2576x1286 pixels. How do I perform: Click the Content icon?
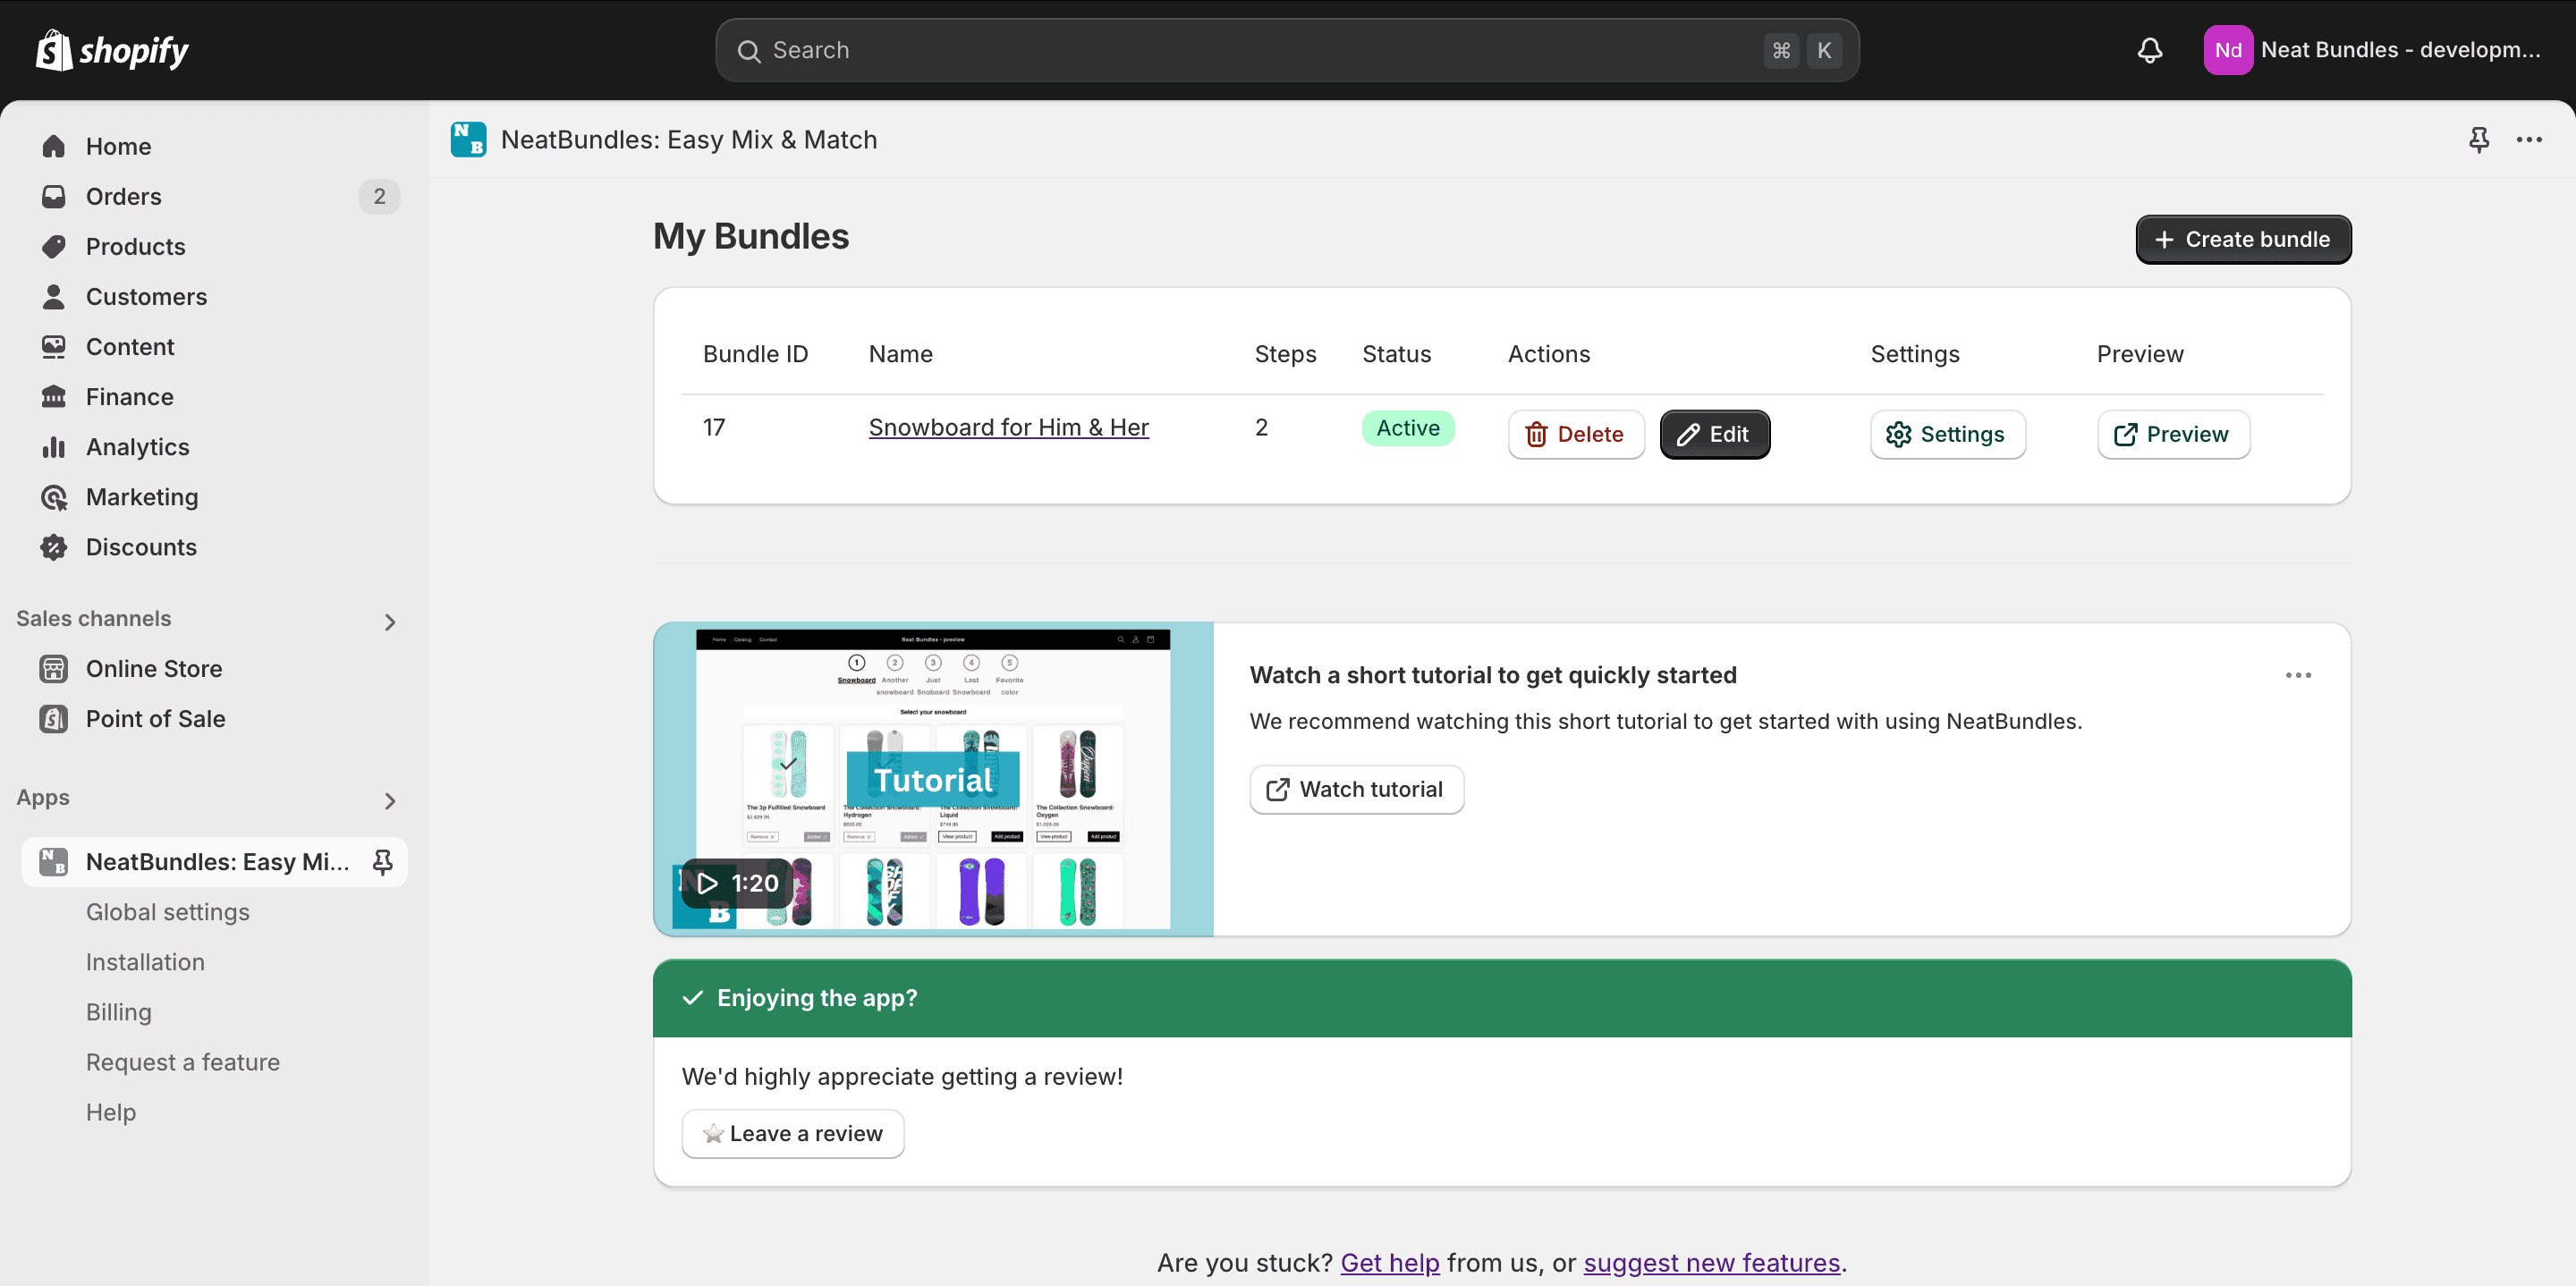click(x=54, y=346)
